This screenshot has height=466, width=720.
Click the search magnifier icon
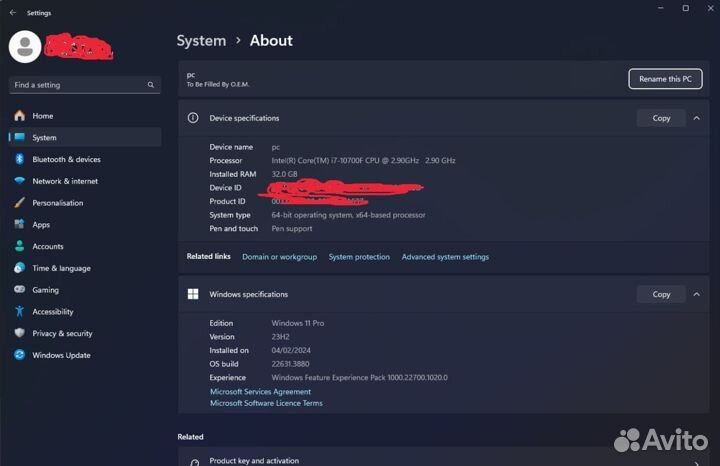(x=151, y=85)
